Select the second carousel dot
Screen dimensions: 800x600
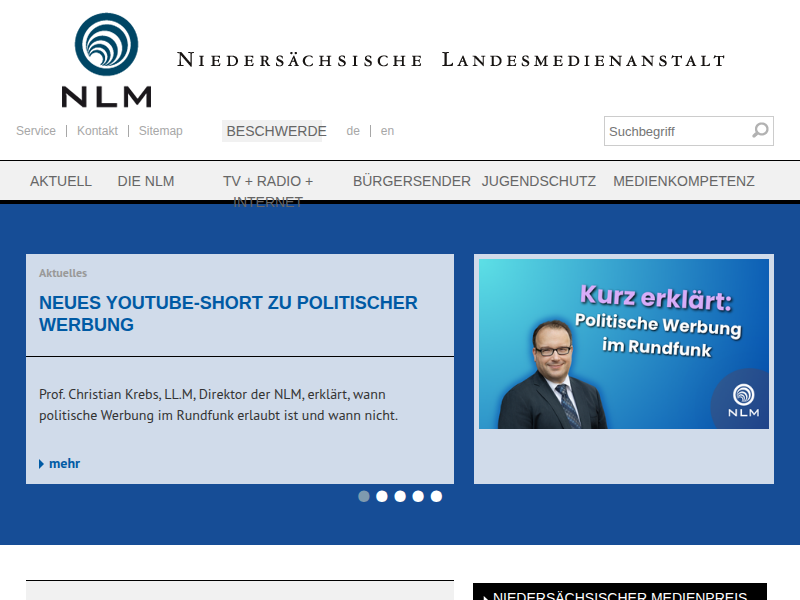[x=382, y=496]
